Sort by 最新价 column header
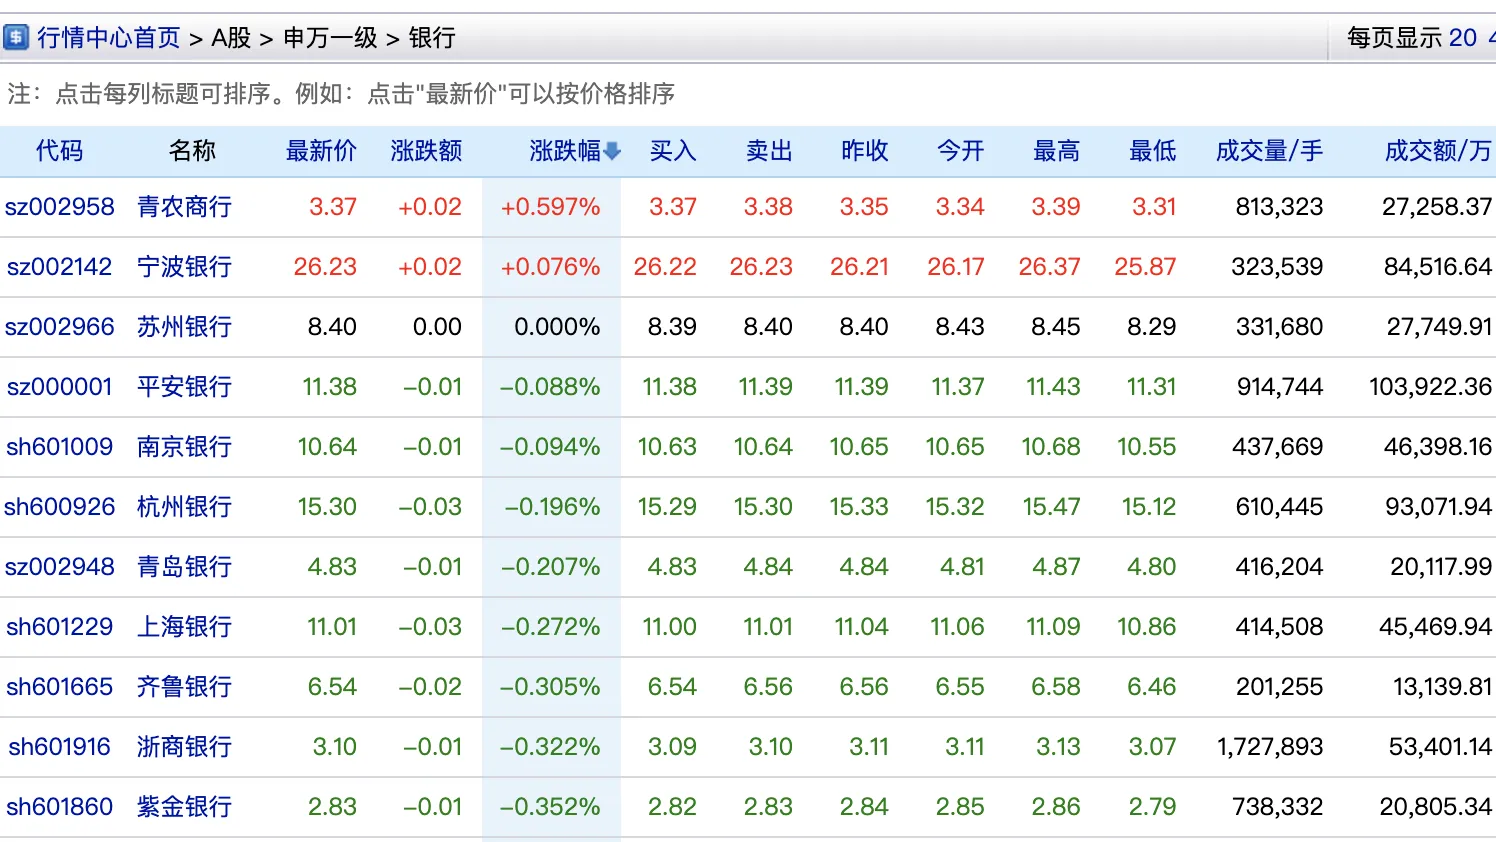Screen dimensions: 1496x842 pyautogui.click(x=321, y=151)
